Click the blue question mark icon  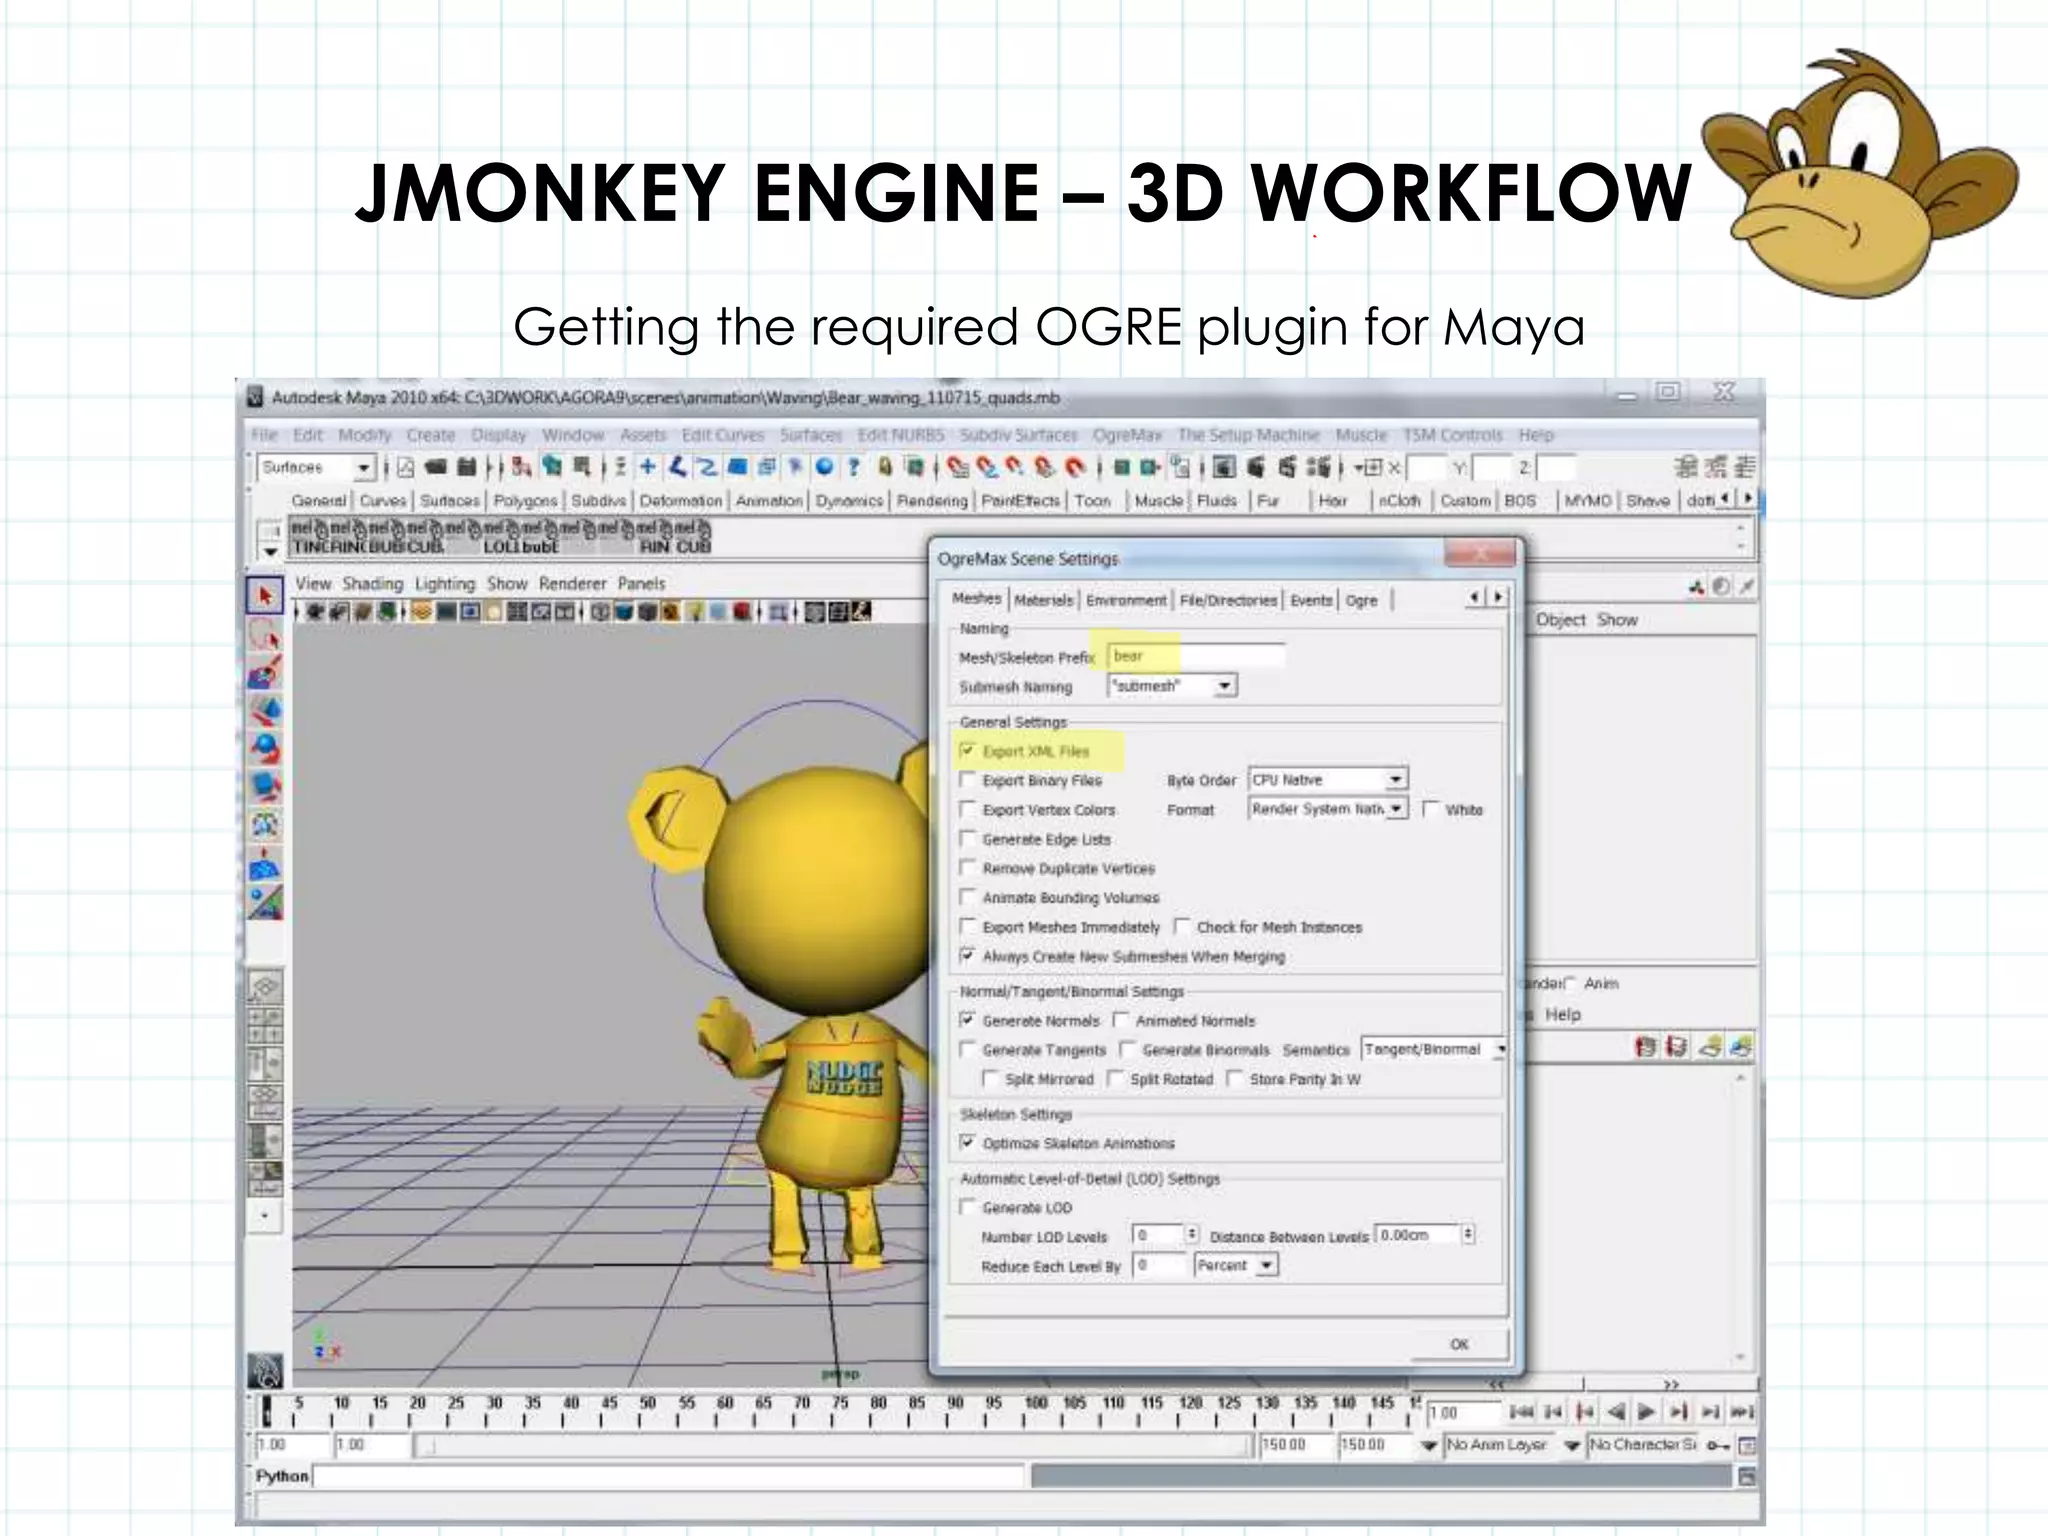point(853,467)
